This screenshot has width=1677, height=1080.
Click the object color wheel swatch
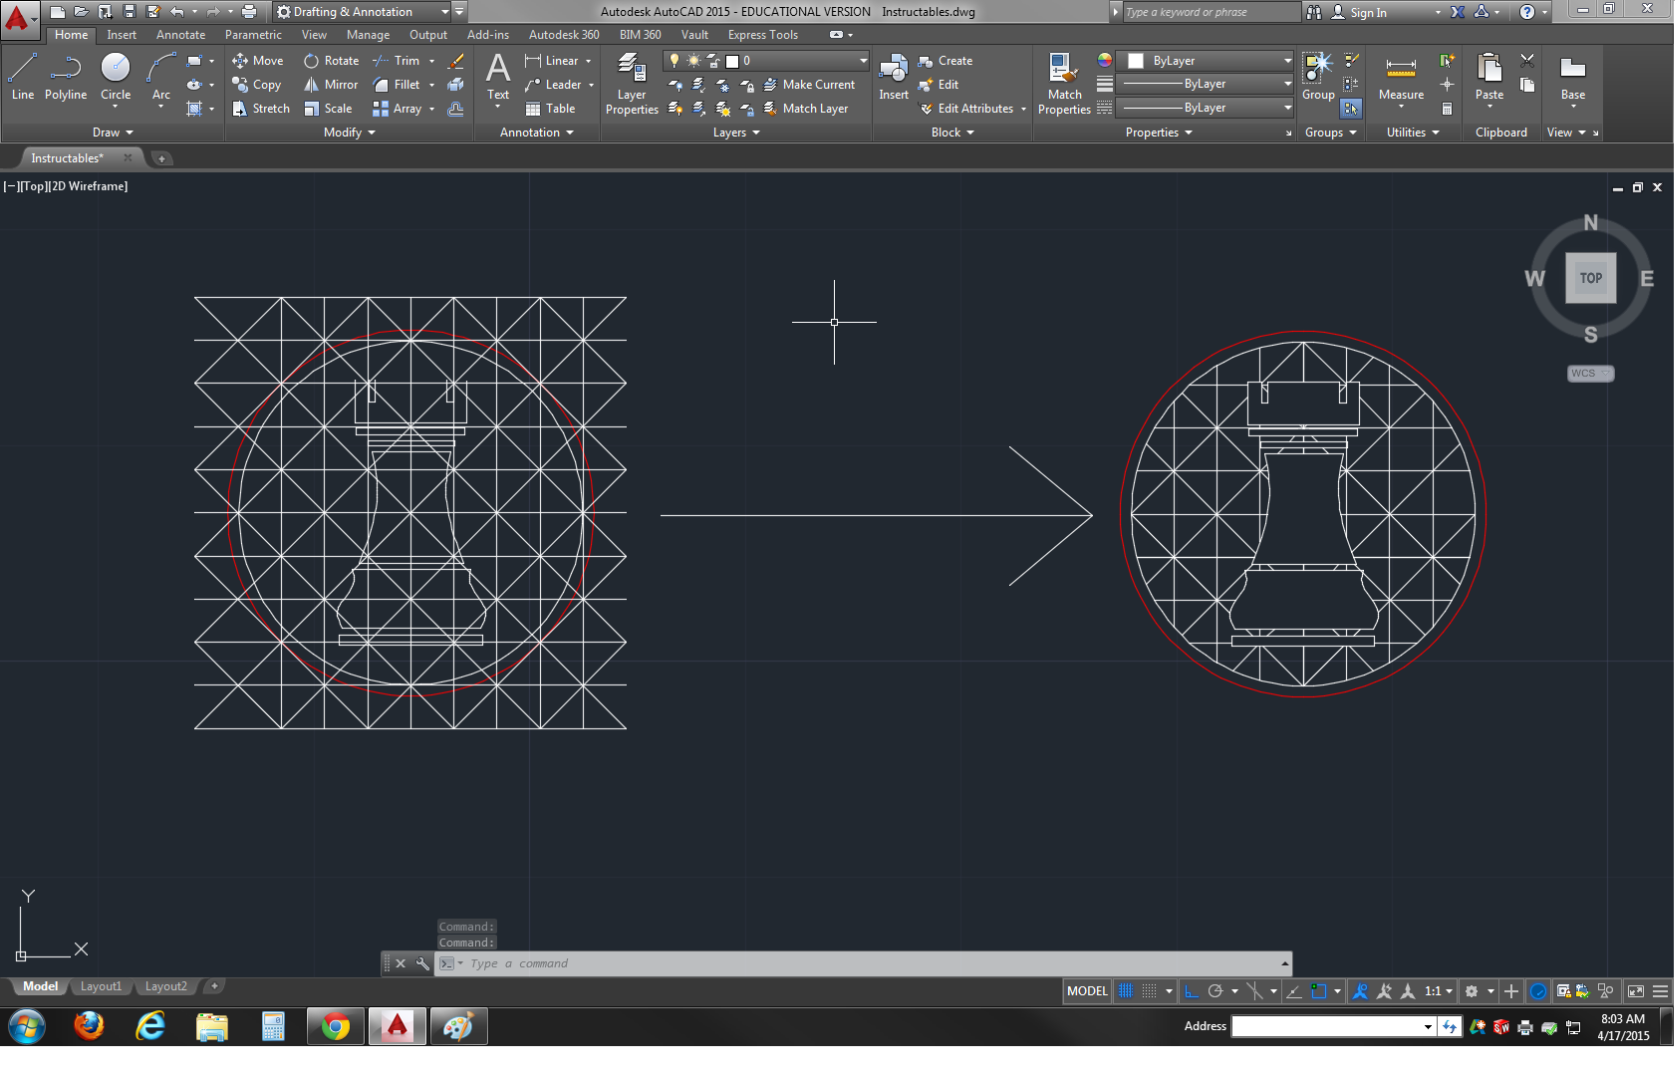pyautogui.click(x=1104, y=61)
